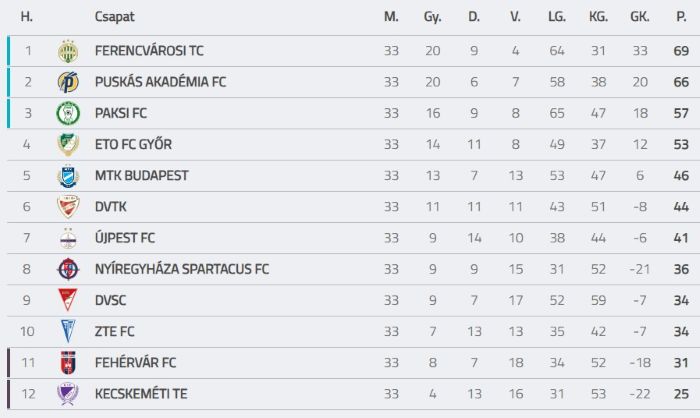Sort by the GK. goal difference header
The image size is (700, 418).
point(640,17)
